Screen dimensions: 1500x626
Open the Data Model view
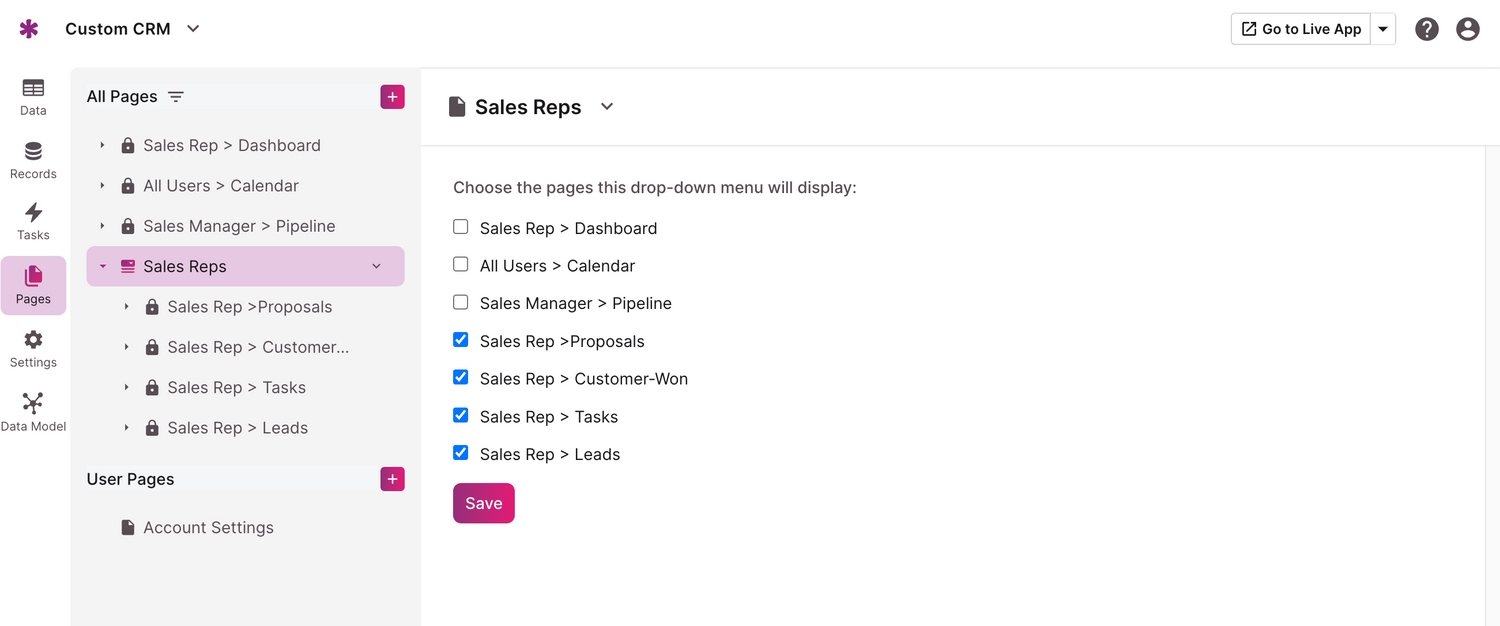pyautogui.click(x=33, y=412)
